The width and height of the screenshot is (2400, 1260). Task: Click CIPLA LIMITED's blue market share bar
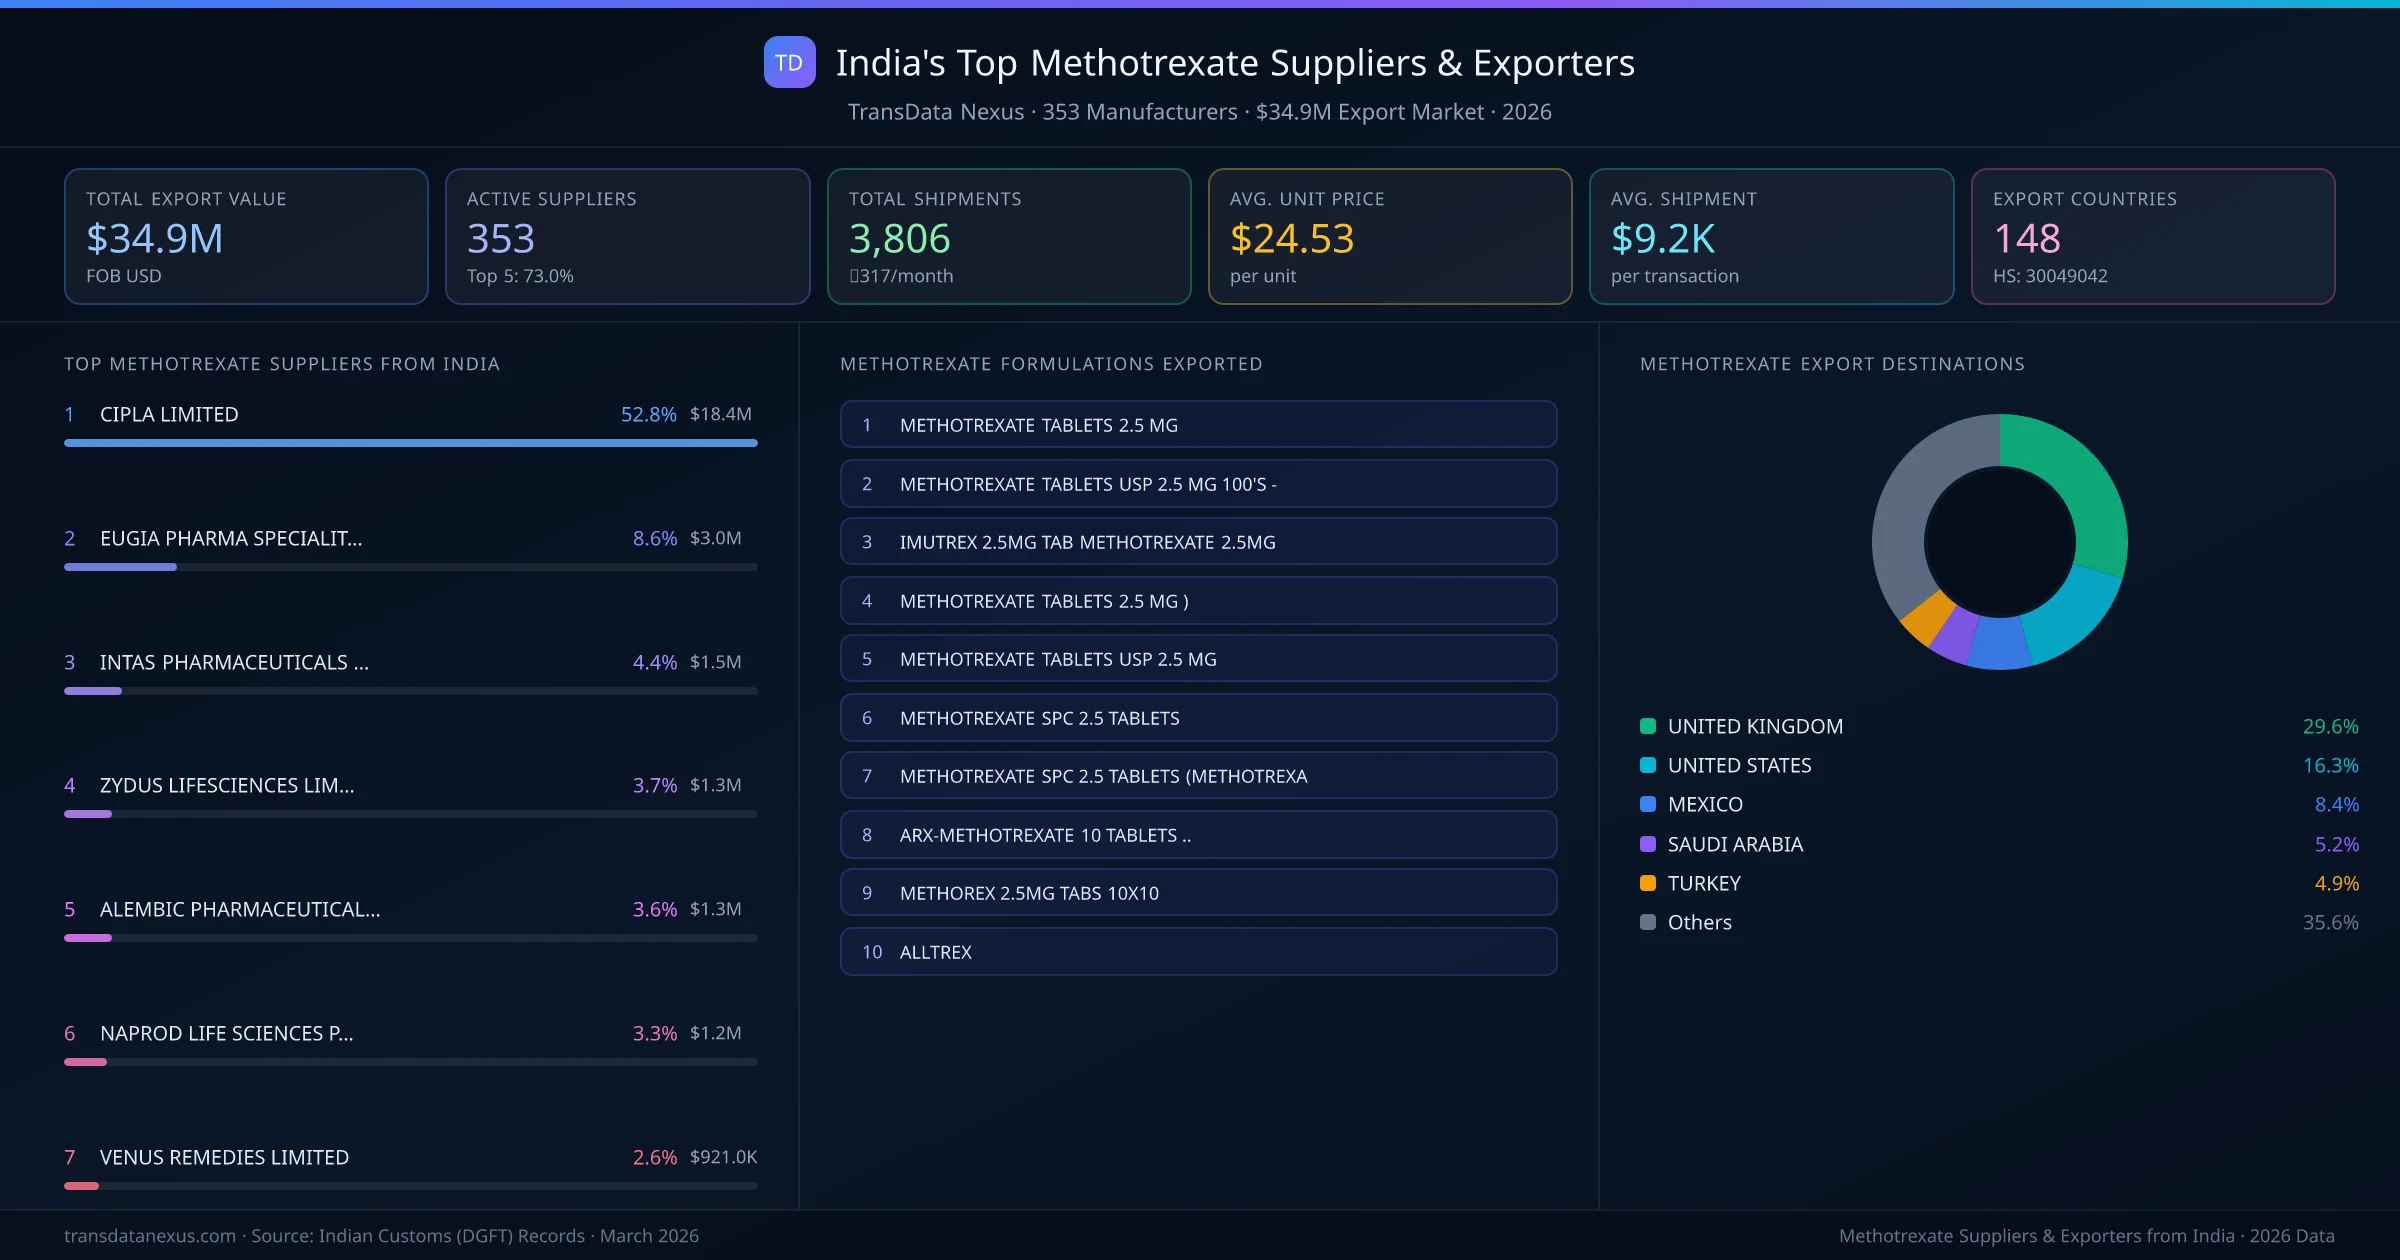coord(410,443)
